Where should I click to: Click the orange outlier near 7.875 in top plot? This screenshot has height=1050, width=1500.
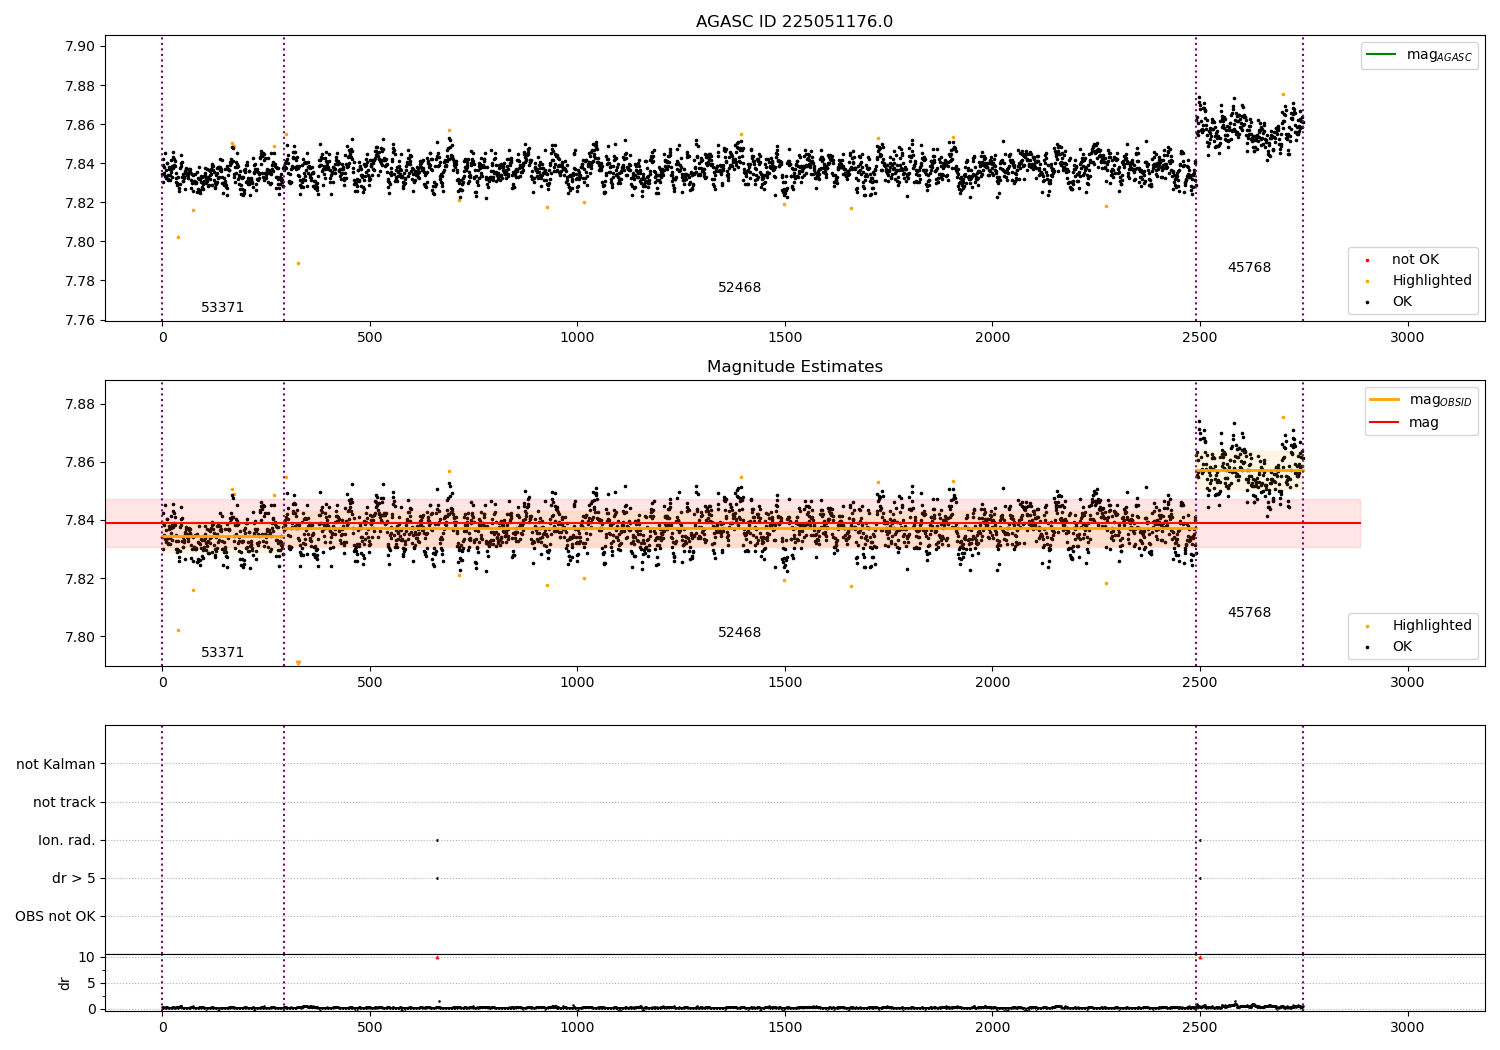pos(1283,94)
